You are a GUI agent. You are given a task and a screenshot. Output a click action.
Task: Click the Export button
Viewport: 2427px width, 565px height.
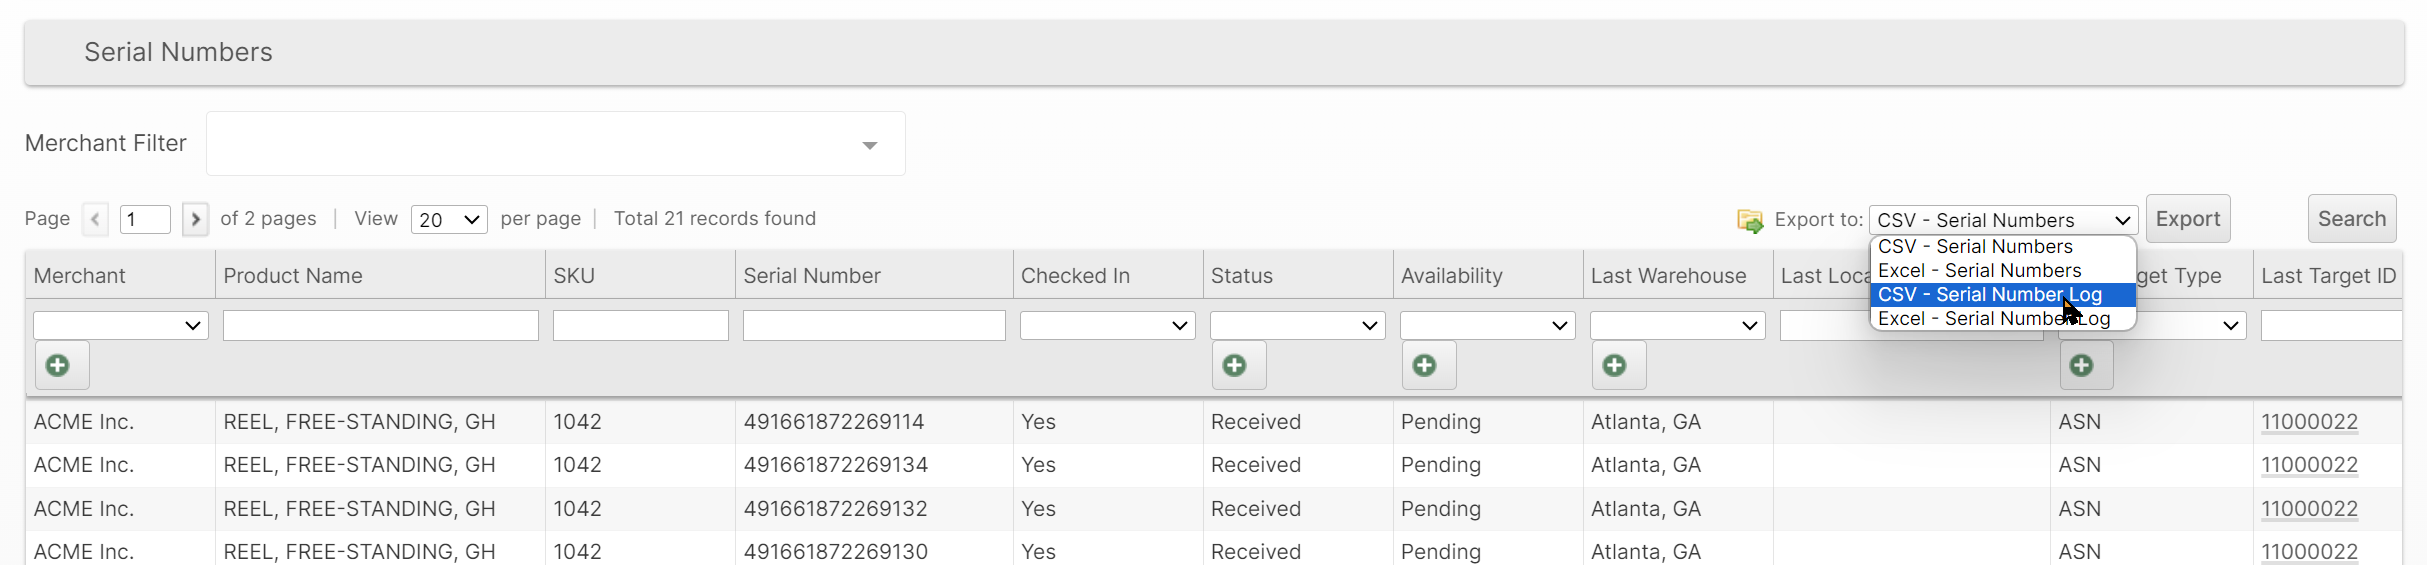click(x=2187, y=219)
